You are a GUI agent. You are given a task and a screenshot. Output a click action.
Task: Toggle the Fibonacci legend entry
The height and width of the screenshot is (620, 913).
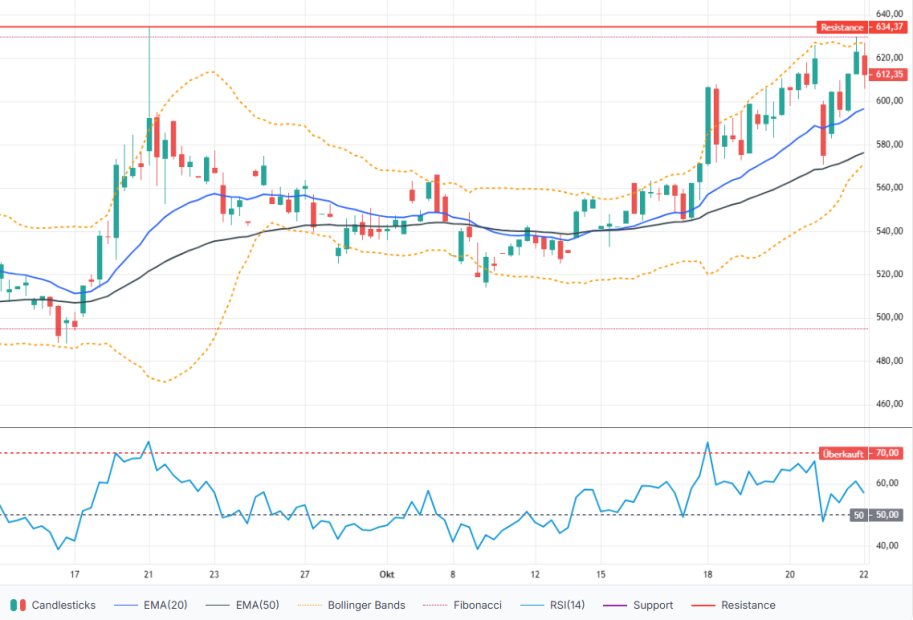(462, 605)
